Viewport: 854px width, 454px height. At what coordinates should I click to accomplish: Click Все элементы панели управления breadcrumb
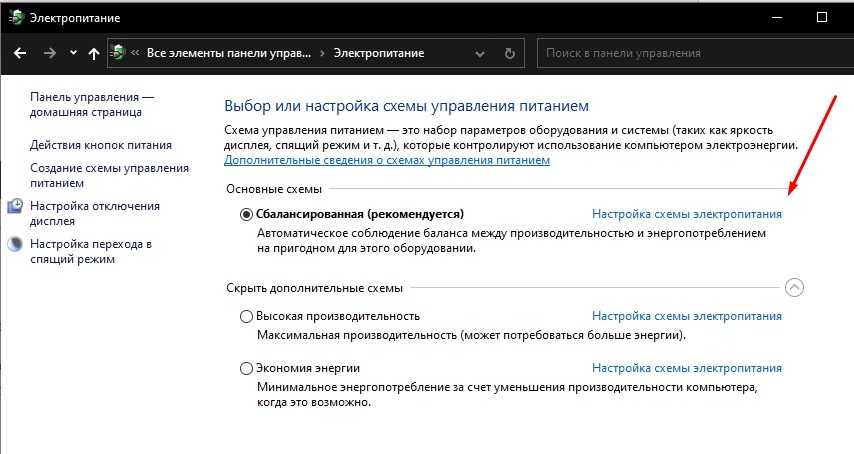(229, 53)
